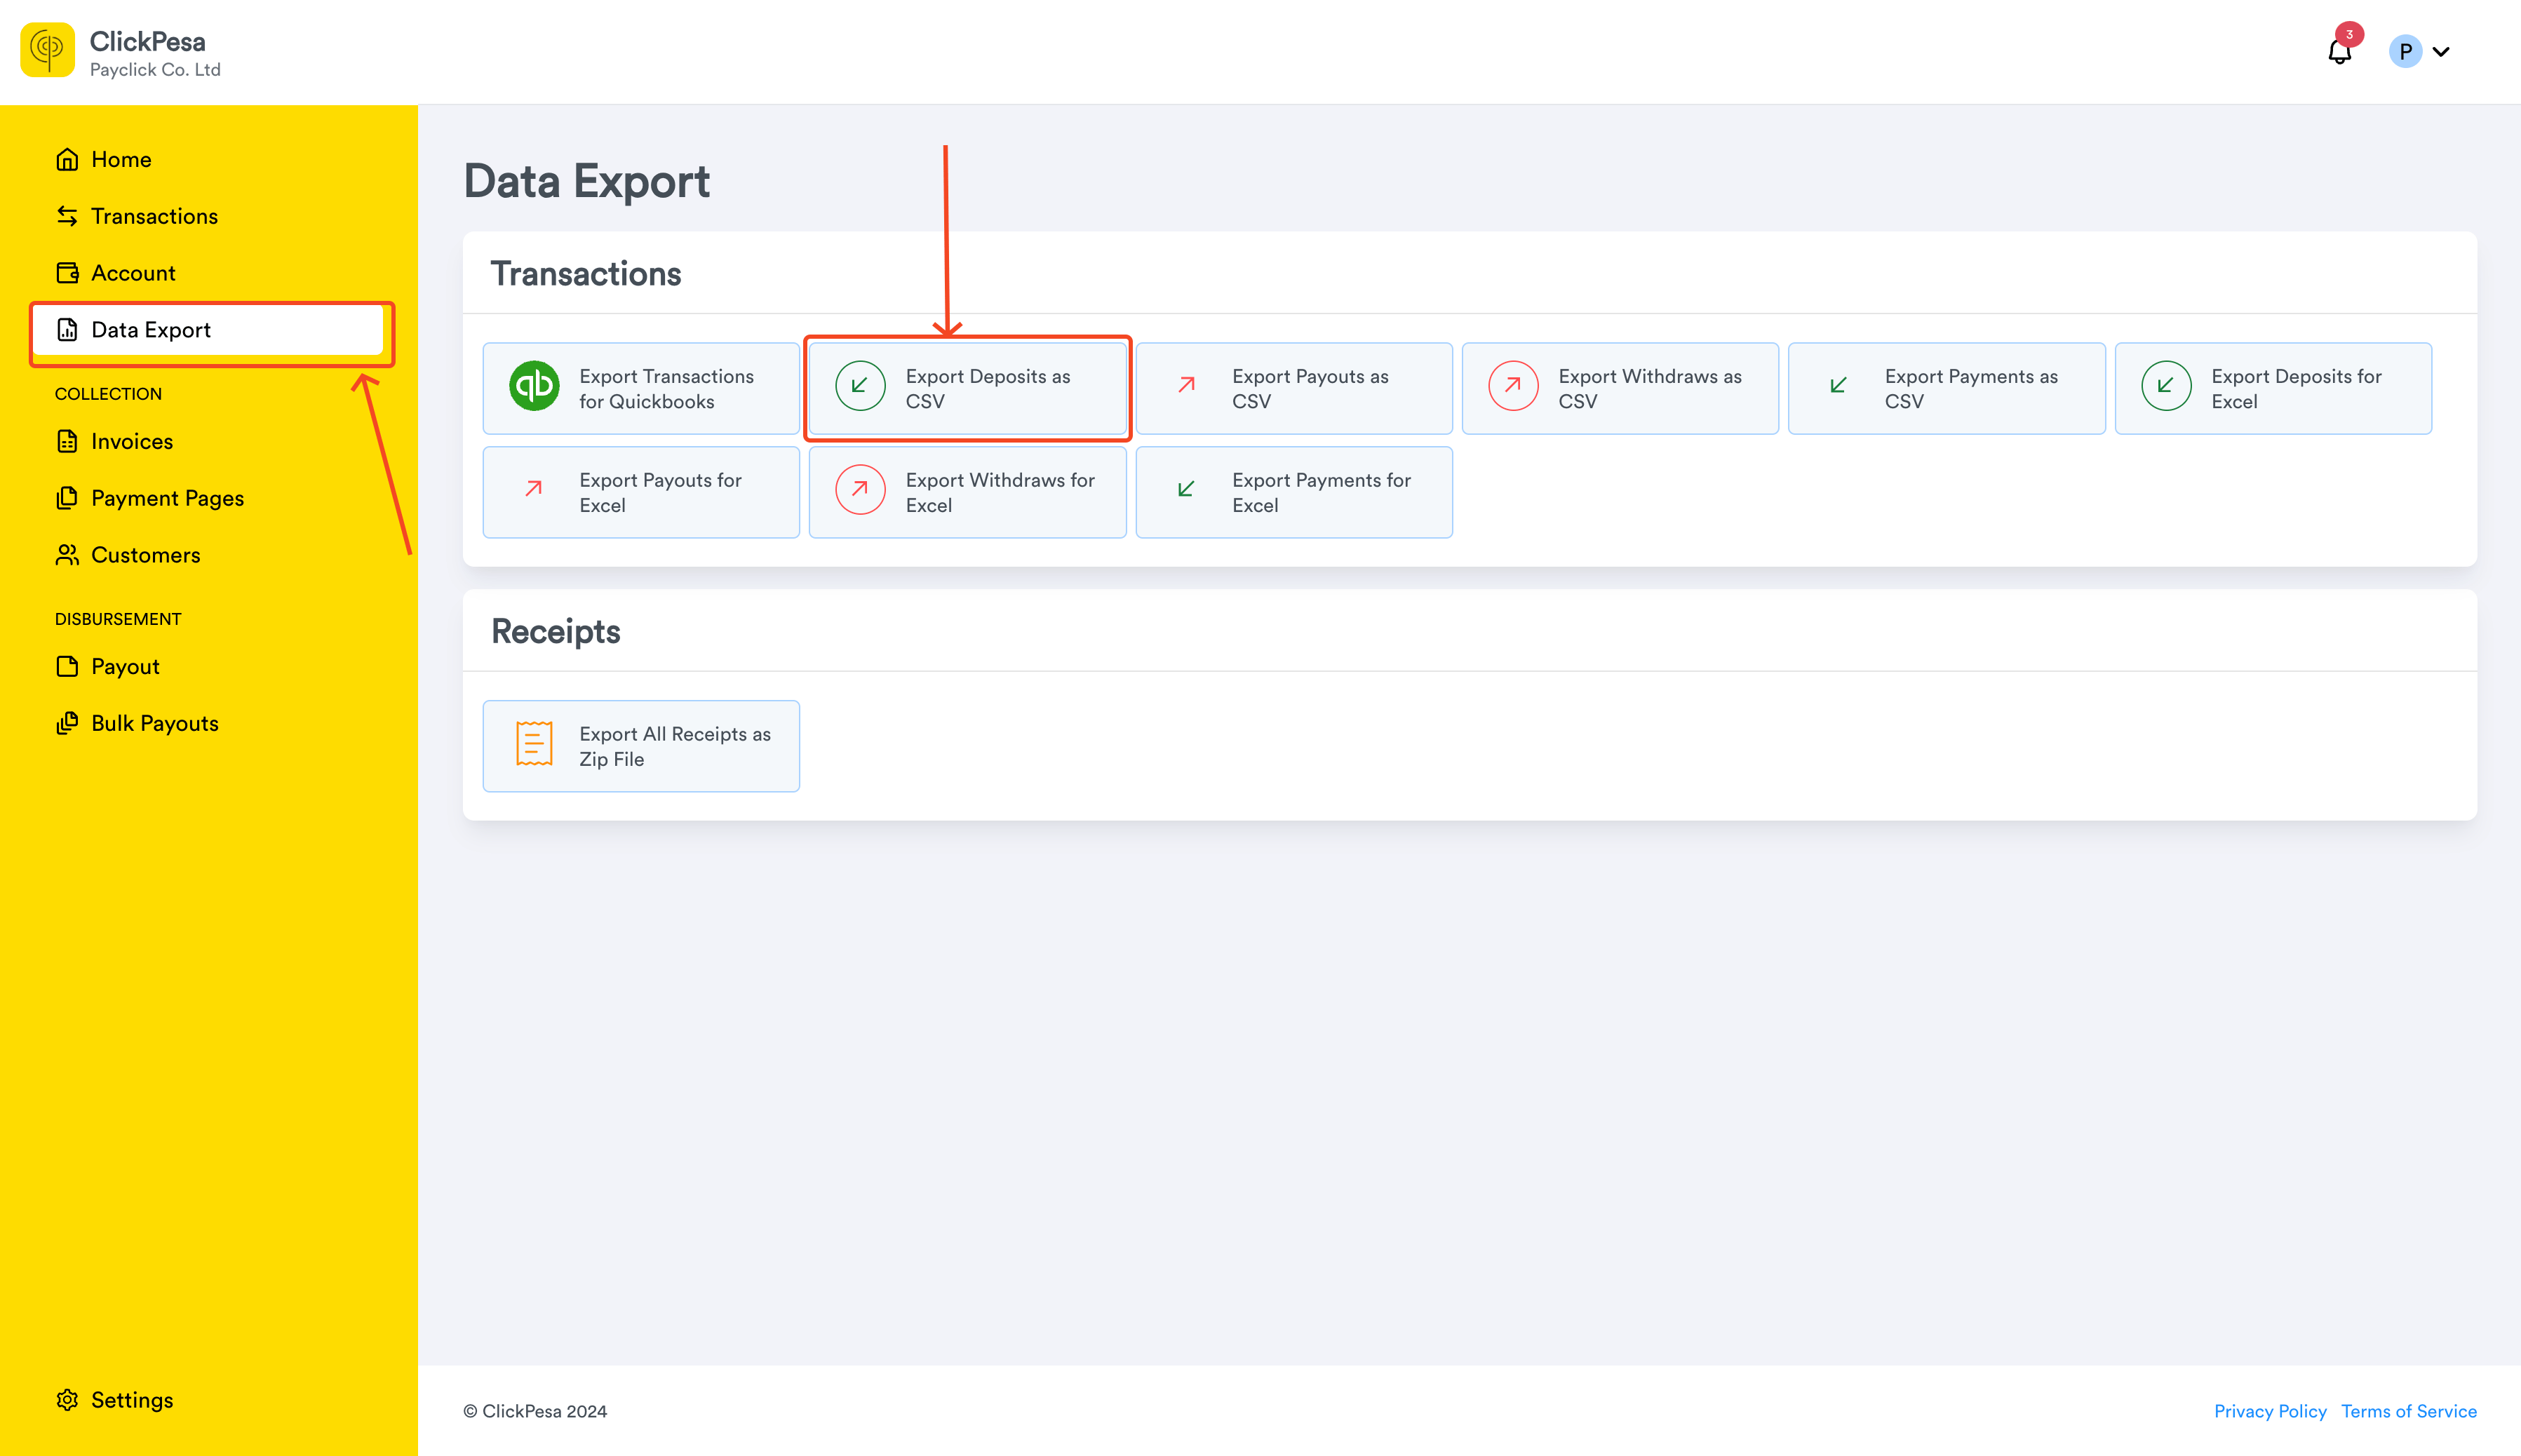Click the Transactions arrows icon
2521x1456 pixels.
(x=67, y=216)
